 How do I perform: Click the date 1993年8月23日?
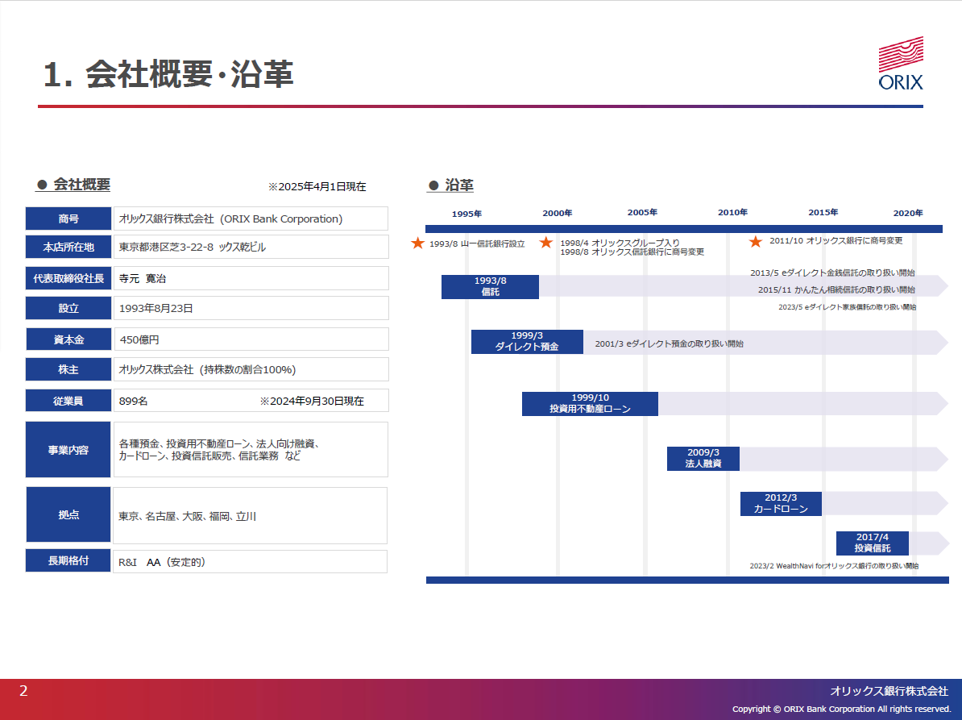click(x=156, y=308)
